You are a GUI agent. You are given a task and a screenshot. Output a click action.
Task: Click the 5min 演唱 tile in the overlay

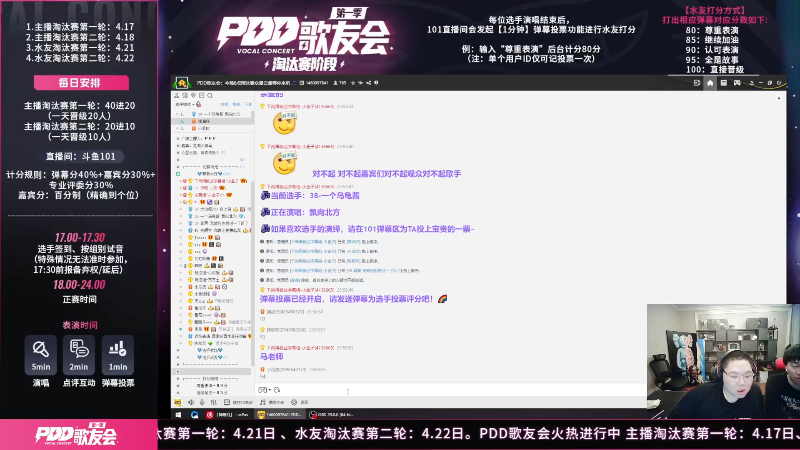pyautogui.click(x=41, y=355)
